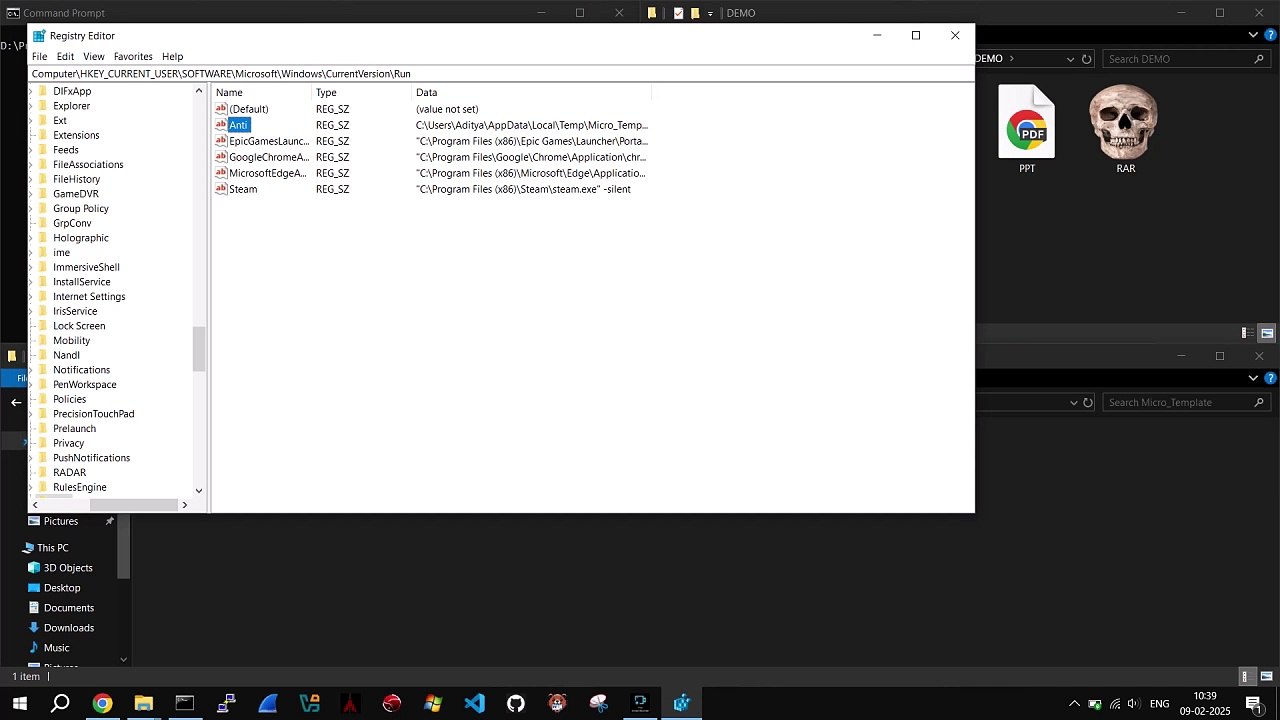
Task: Click the MicrosoftEdgeAutoLaunch value icon
Action: [x=221, y=173]
